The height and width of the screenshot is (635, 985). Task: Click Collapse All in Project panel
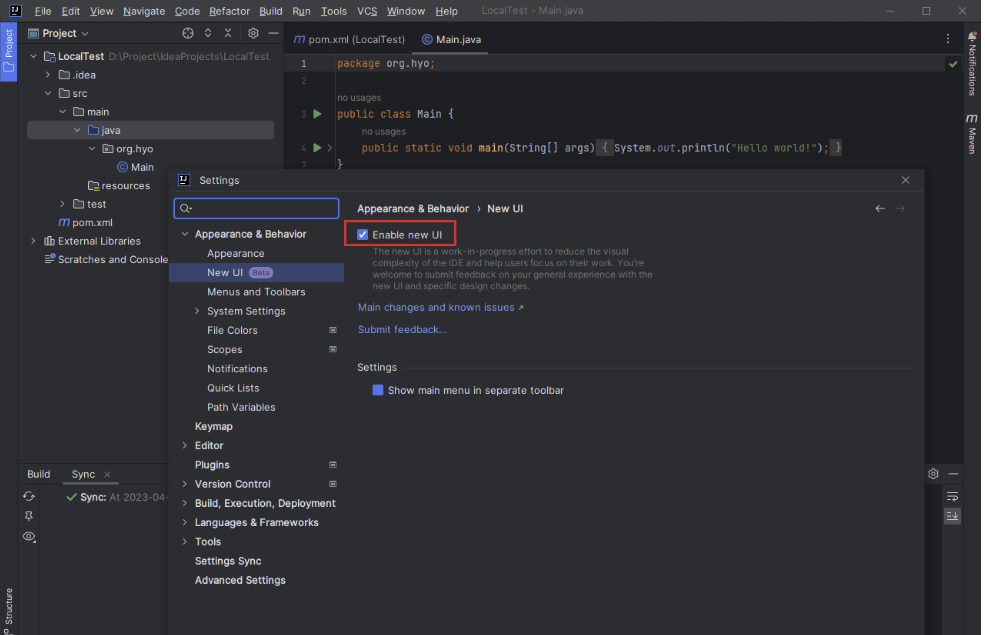click(x=228, y=33)
